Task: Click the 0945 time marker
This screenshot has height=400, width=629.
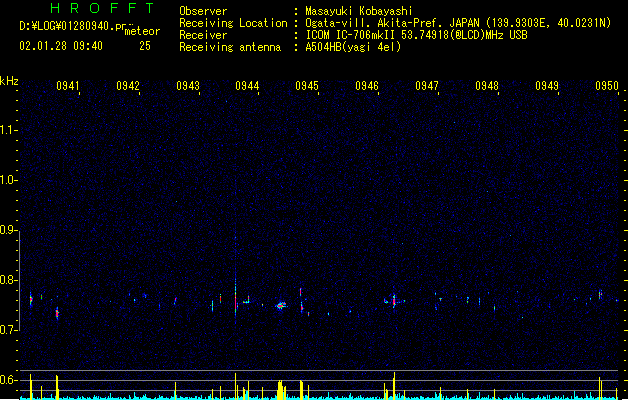Action: point(307,85)
